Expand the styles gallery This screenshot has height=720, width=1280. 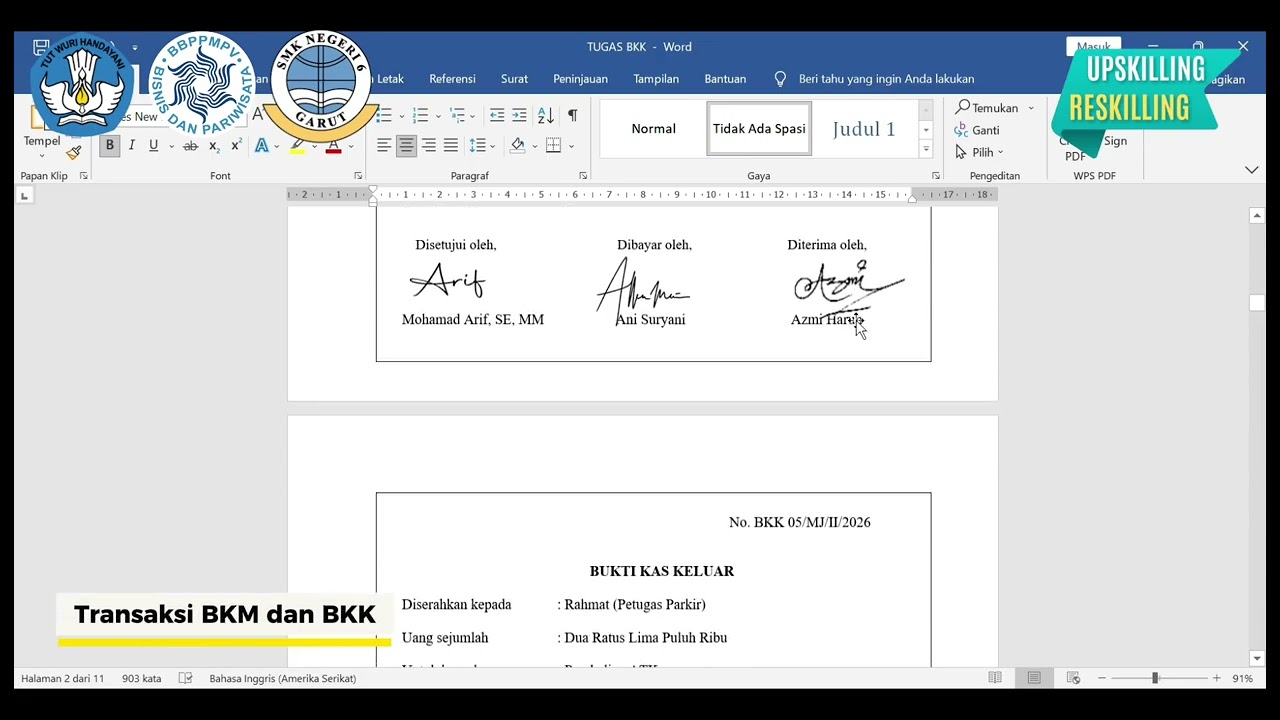pyautogui.click(x=926, y=150)
